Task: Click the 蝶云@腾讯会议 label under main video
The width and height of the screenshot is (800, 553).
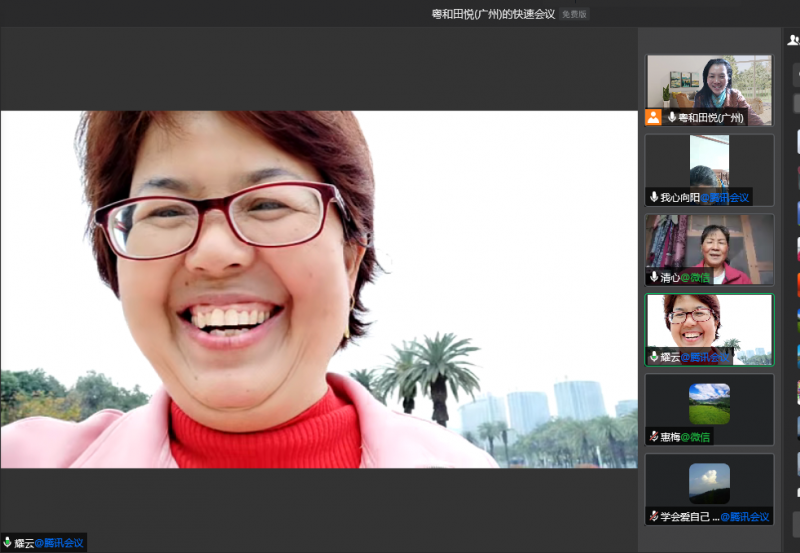Action: [x=49, y=543]
